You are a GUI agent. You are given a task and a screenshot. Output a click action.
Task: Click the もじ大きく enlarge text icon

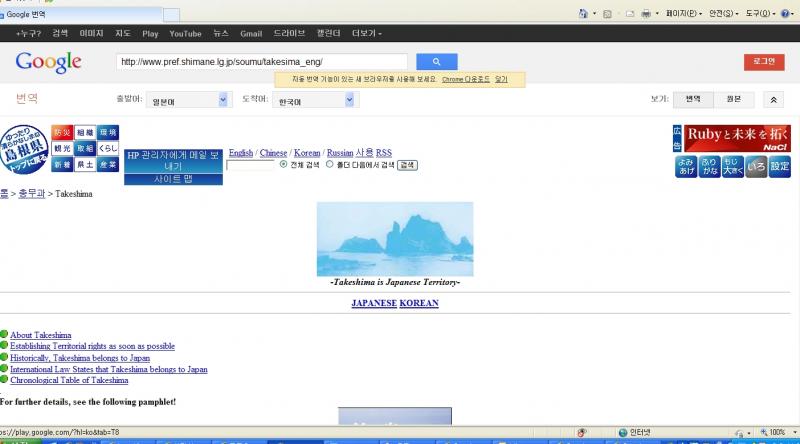coord(732,166)
